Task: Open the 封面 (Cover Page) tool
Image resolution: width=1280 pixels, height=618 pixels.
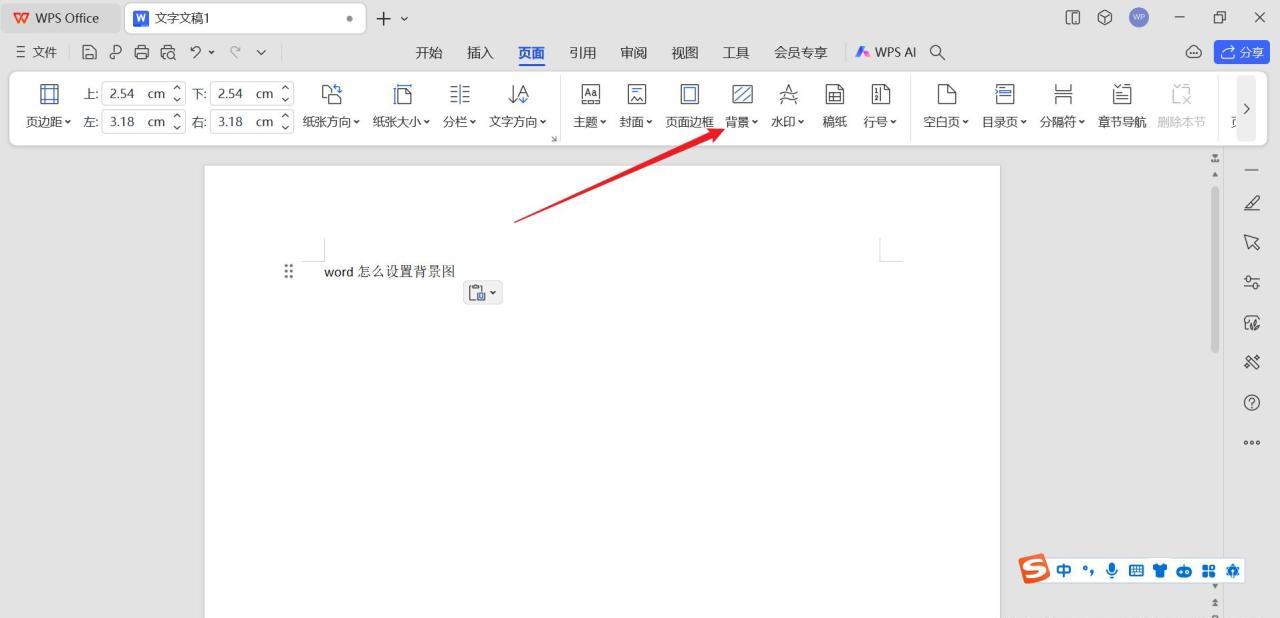Action: (635, 104)
